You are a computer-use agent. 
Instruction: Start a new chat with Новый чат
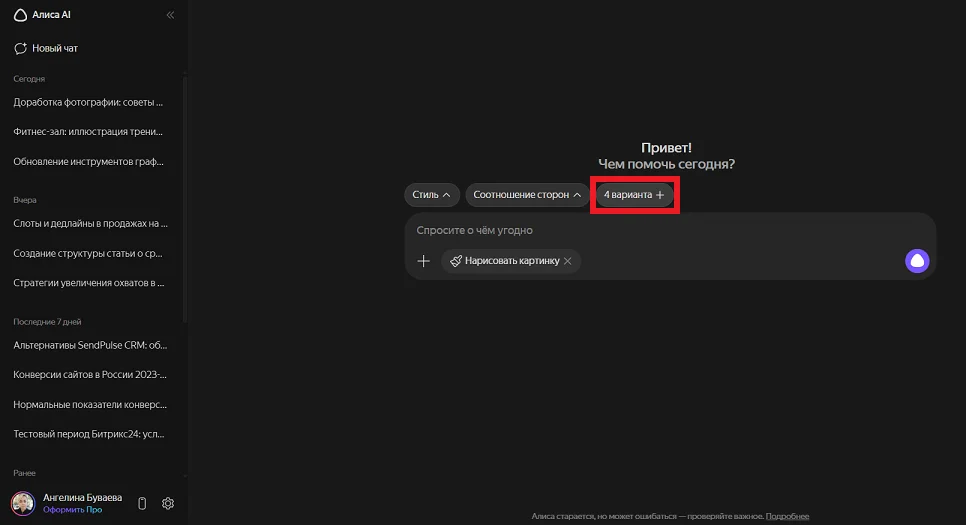click(46, 48)
